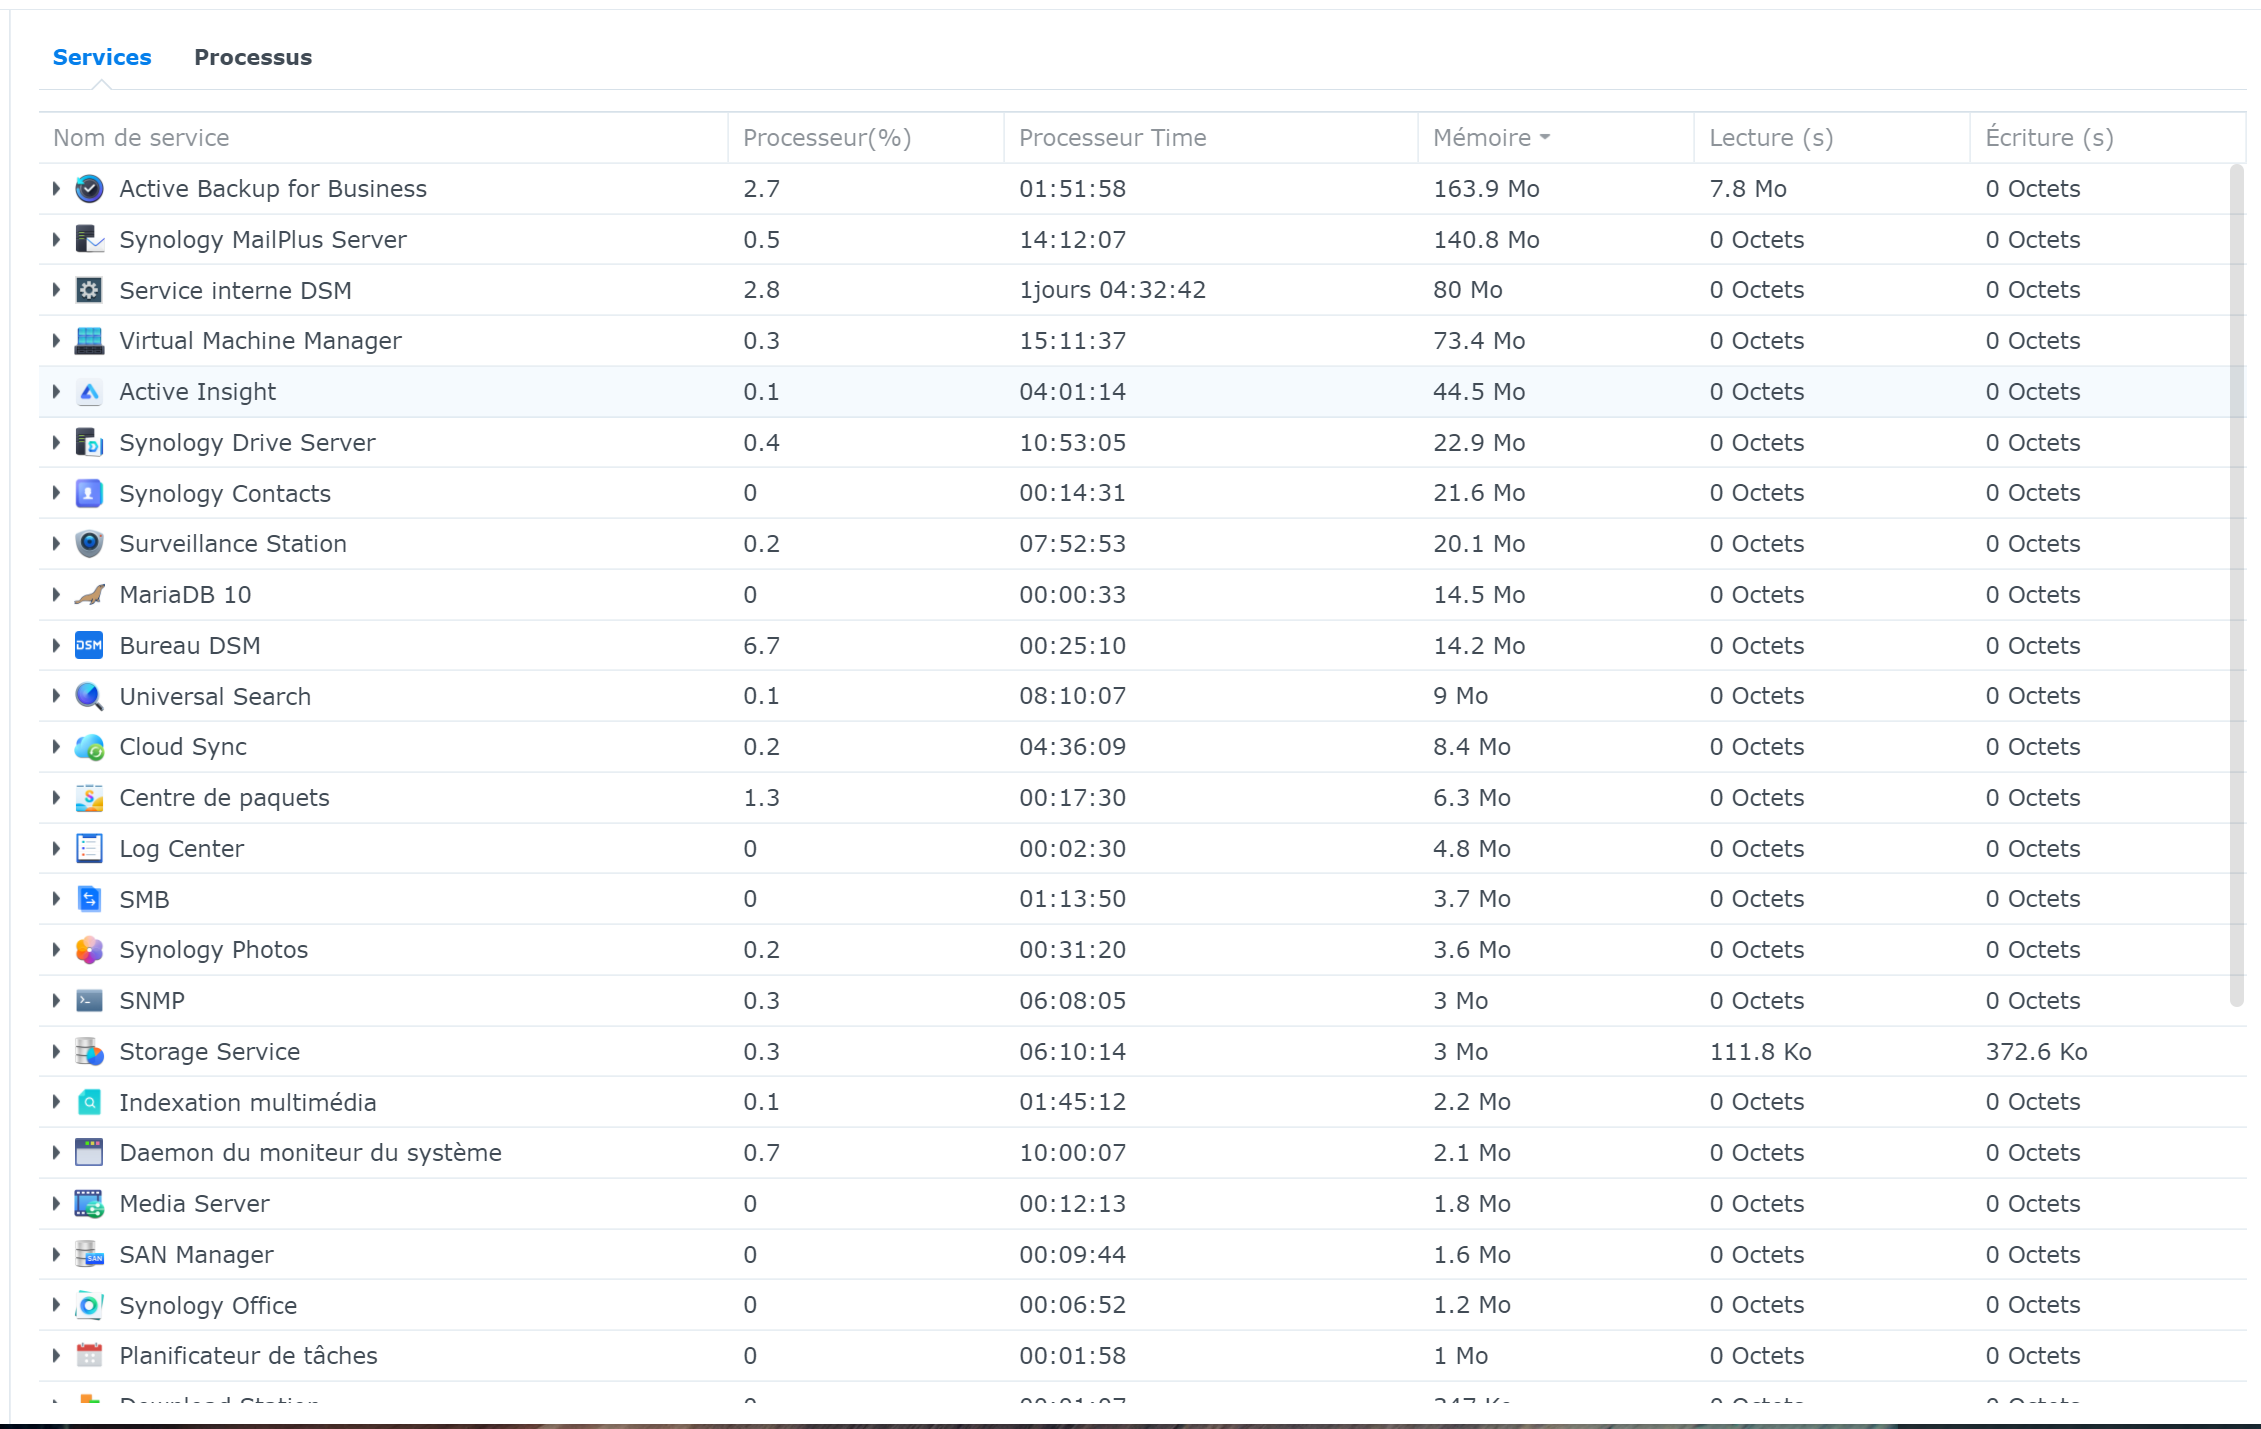The image size is (2261, 1429).
Task: Expand the Active Backup for Business row
Action: (56, 188)
